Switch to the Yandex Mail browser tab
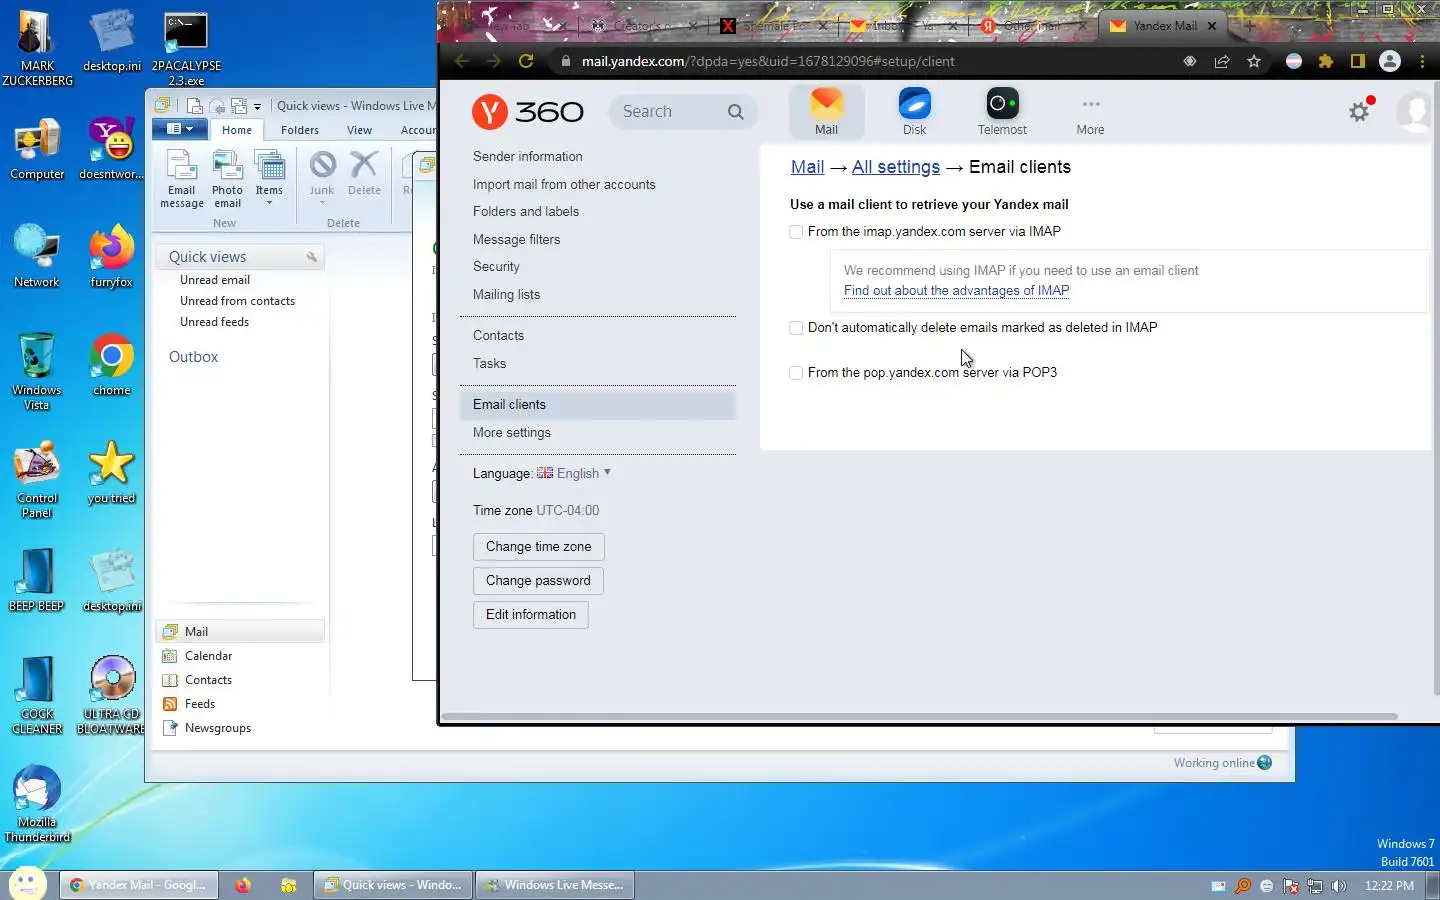The image size is (1440, 900). [x=1162, y=26]
